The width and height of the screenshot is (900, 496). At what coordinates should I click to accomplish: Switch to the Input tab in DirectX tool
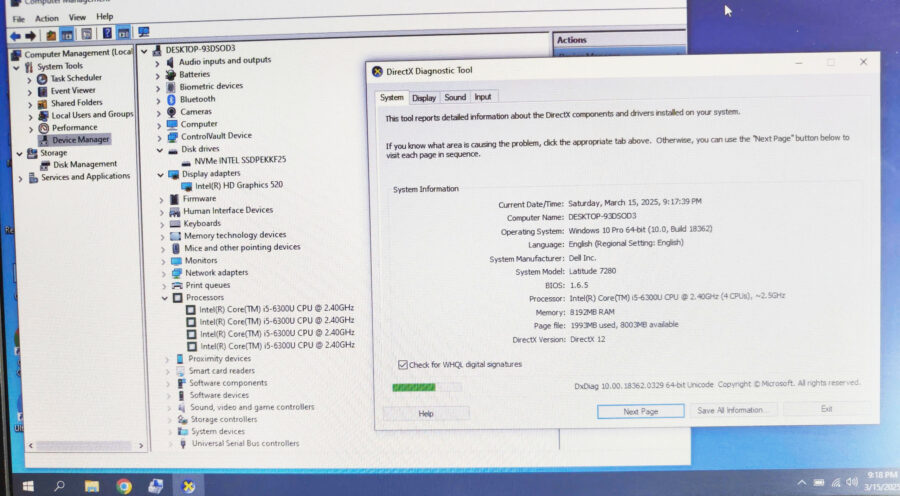pyautogui.click(x=483, y=96)
